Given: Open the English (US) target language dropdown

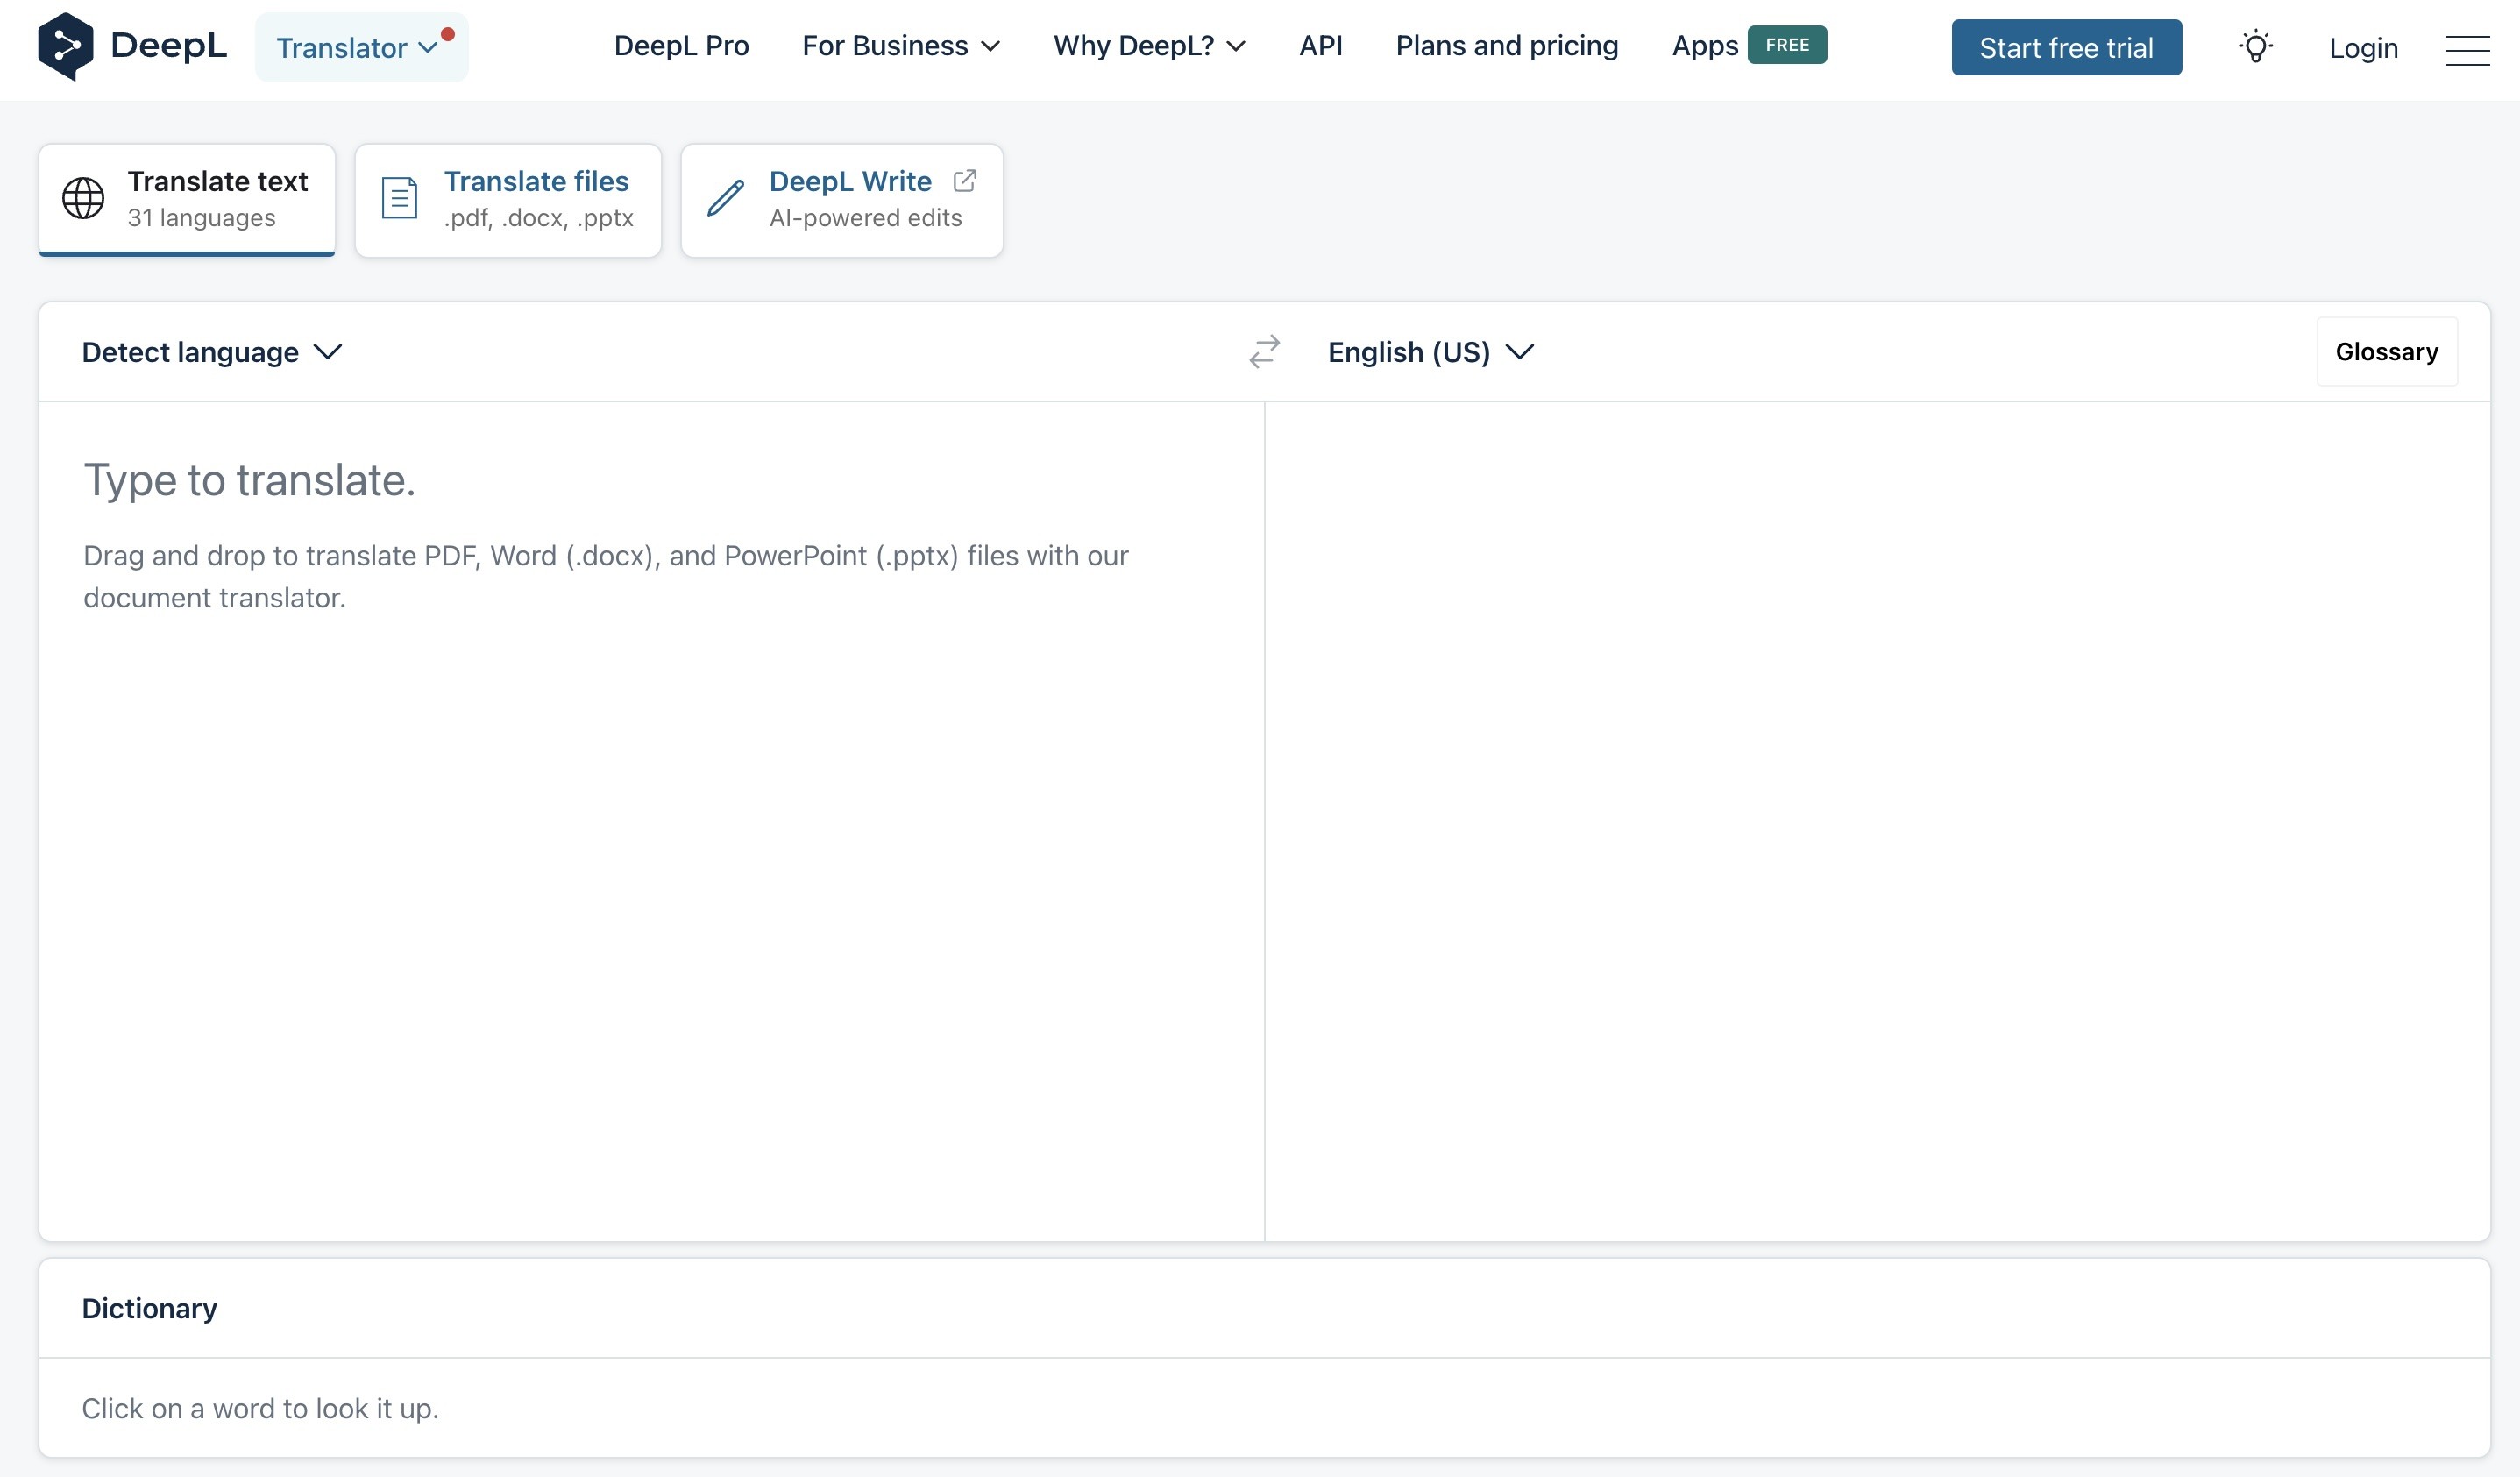Looking at the screenshot, I should click(1430, 352).
